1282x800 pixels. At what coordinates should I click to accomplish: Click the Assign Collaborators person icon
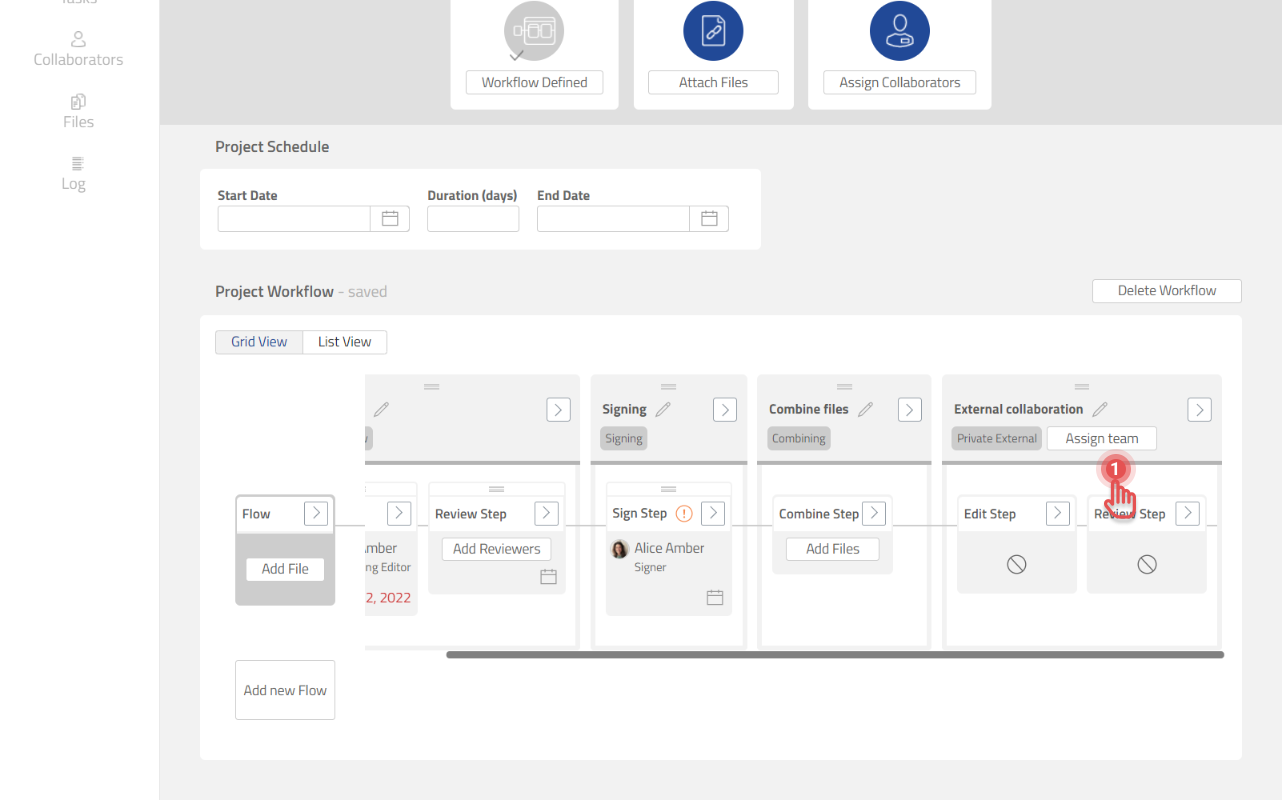point(899,31)
